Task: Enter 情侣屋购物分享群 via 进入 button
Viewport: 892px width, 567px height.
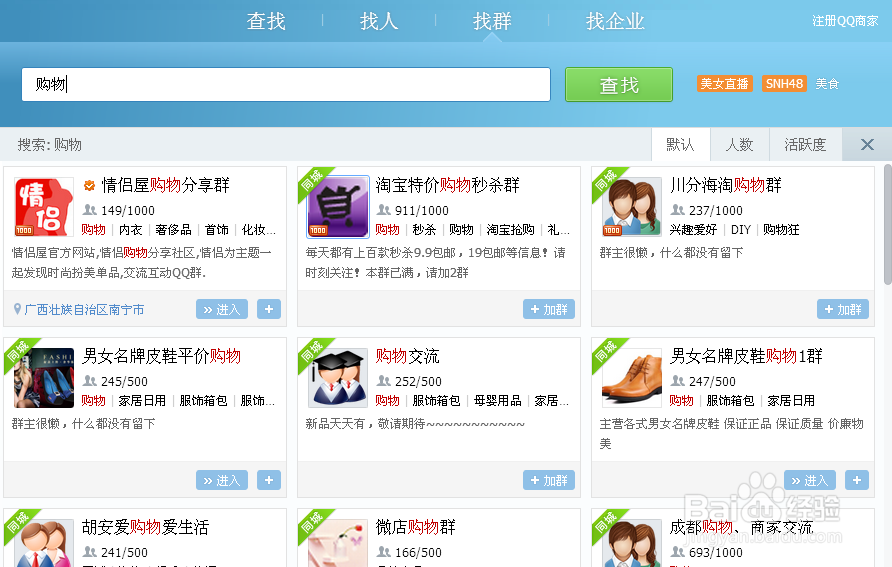Action: (x=222, y=309)
